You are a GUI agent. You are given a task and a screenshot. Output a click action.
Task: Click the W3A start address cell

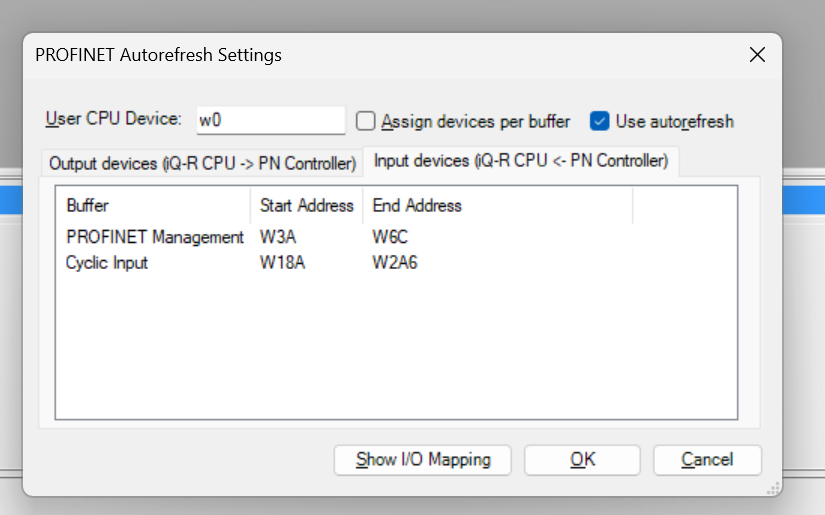coord(278,237)
